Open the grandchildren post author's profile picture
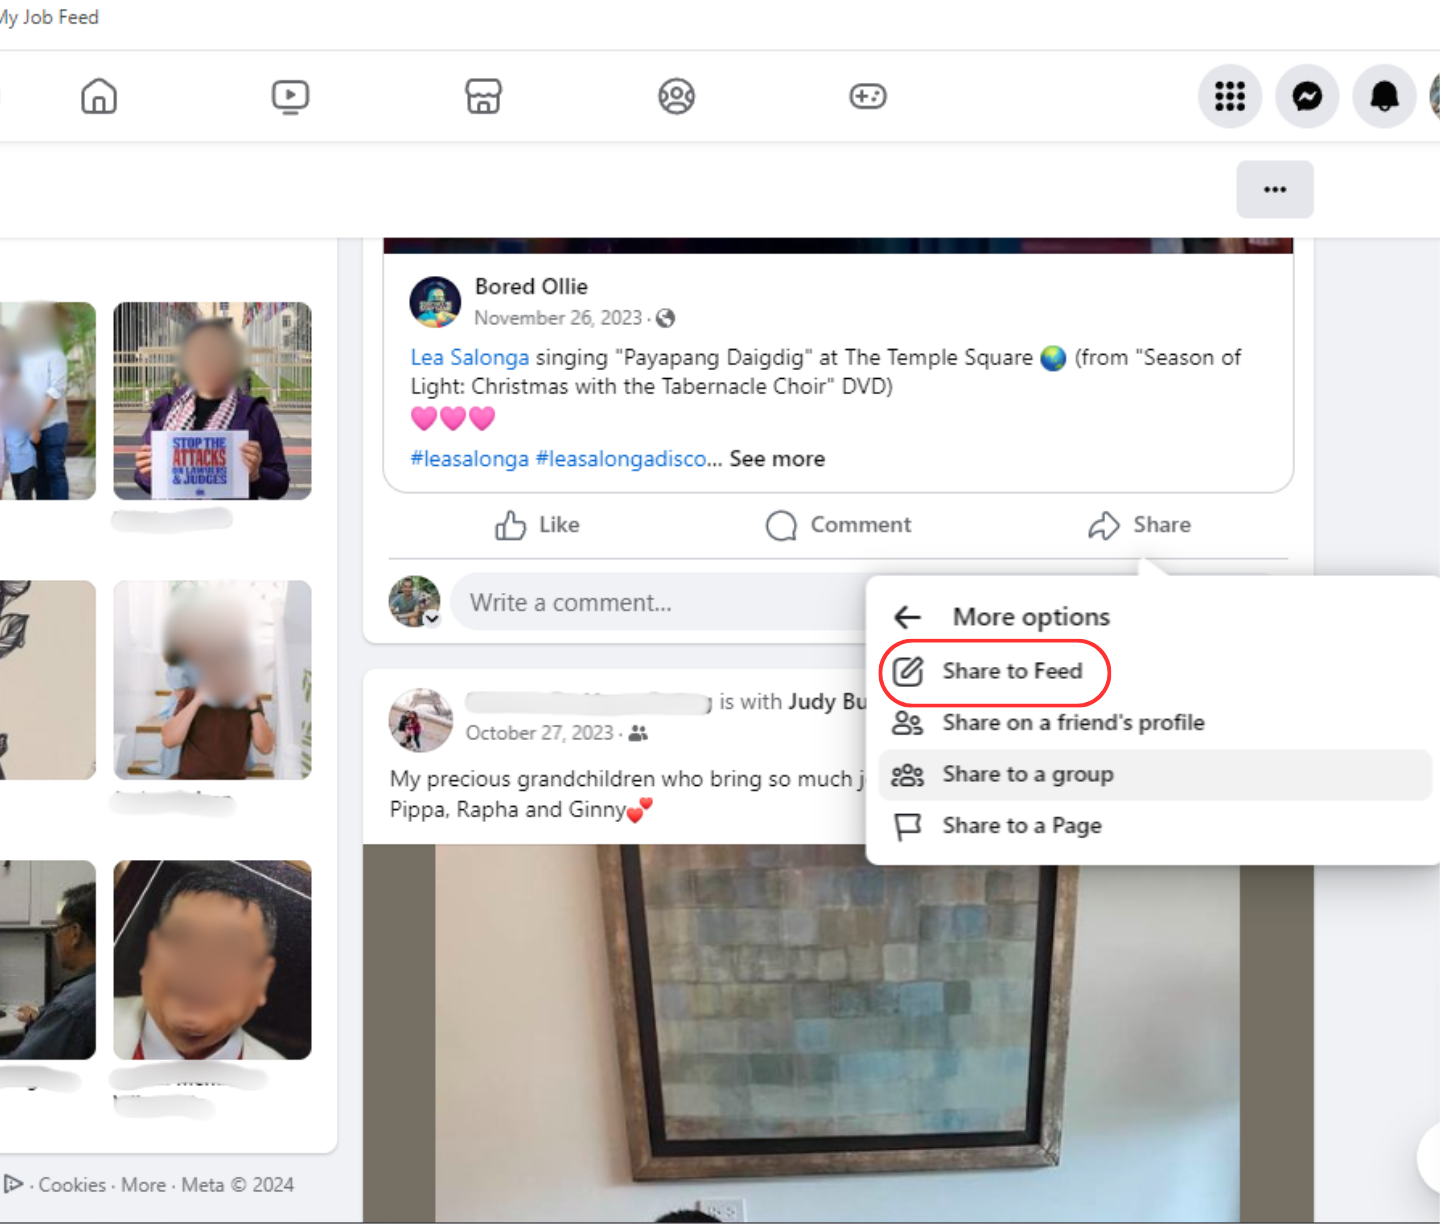Image resolution: width=1440 pixels, height=1224 pixels. tap(420, 719)
